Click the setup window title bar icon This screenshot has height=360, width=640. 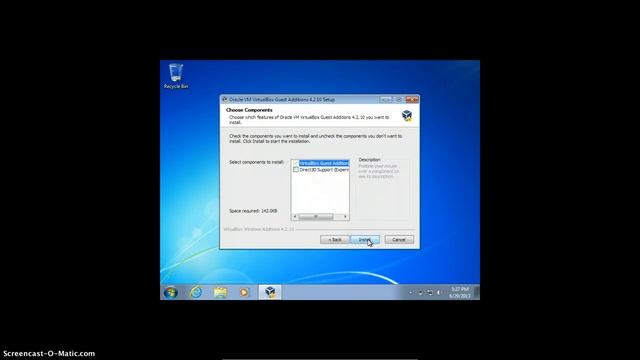224,100
